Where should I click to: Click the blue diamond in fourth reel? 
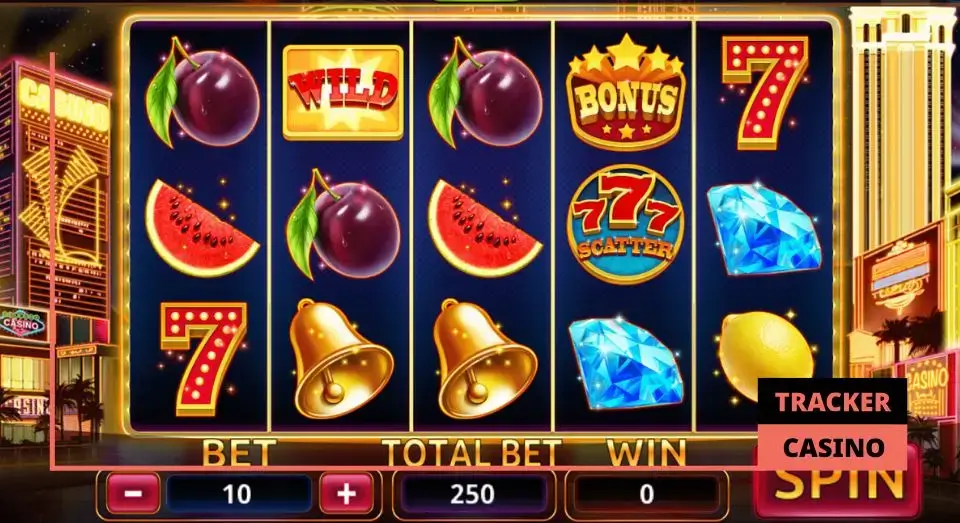pos(625,363)
